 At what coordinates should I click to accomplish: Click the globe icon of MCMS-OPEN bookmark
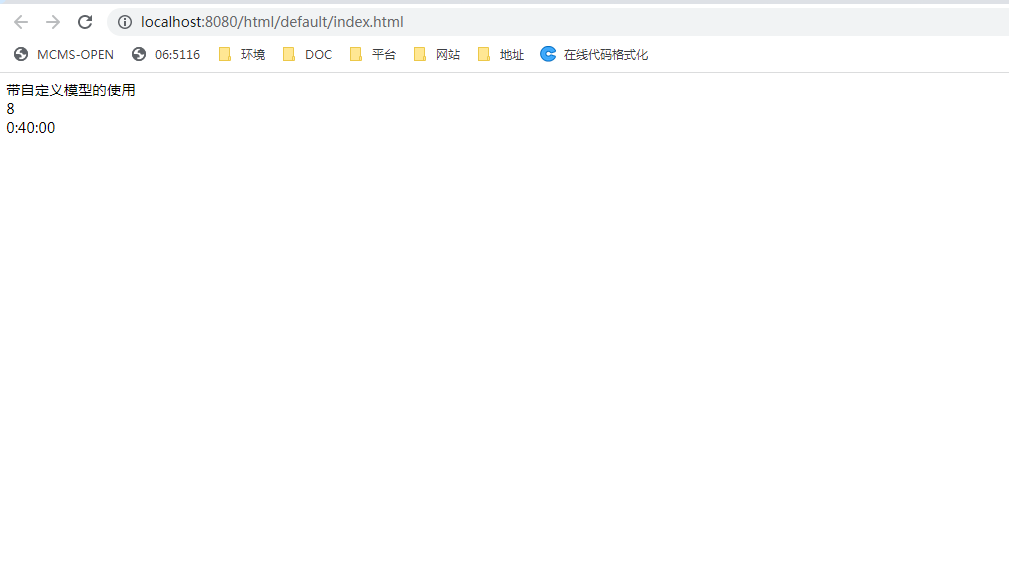click(x=21, y=55)
